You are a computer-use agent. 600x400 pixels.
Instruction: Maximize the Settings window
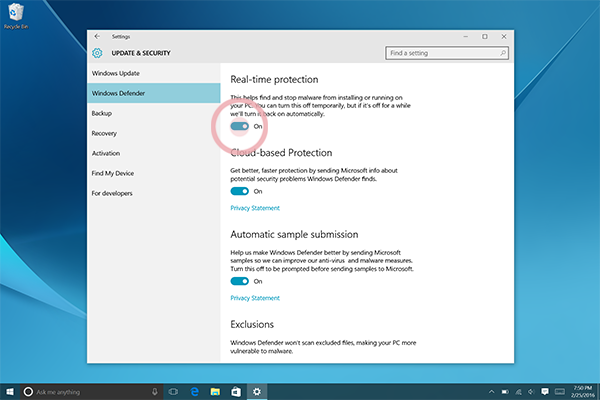click(x=485, y=36)
